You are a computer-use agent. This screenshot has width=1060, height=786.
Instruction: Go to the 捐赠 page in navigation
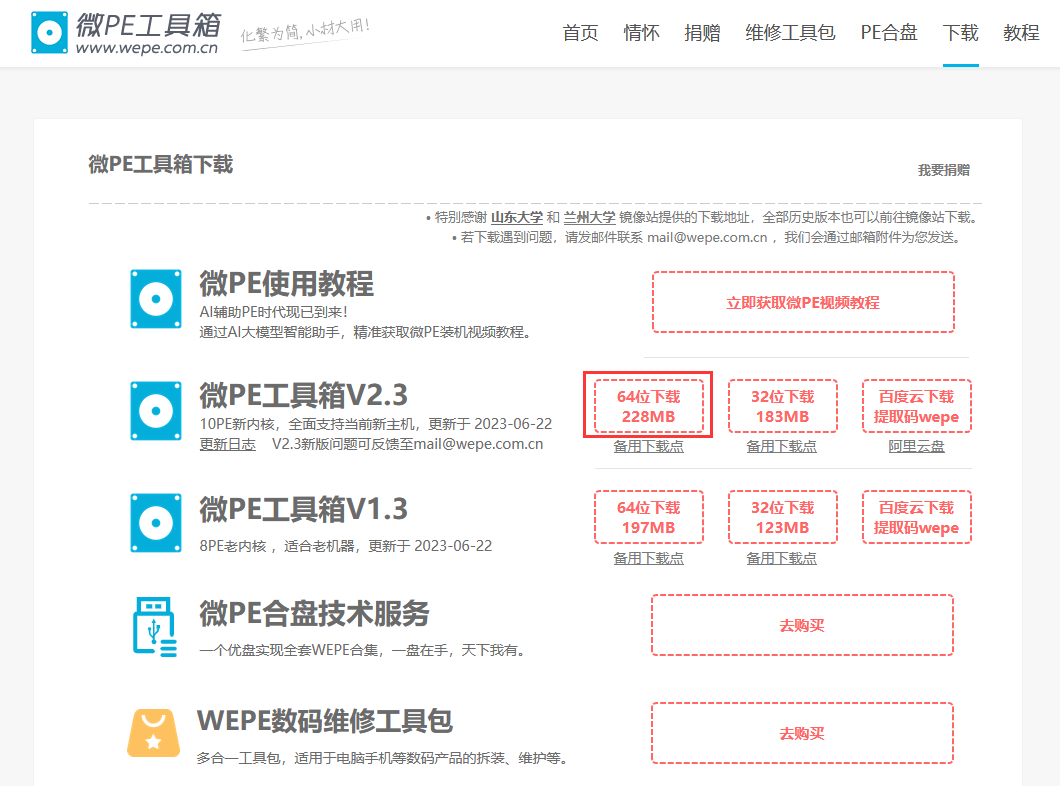tap(702, 32)
